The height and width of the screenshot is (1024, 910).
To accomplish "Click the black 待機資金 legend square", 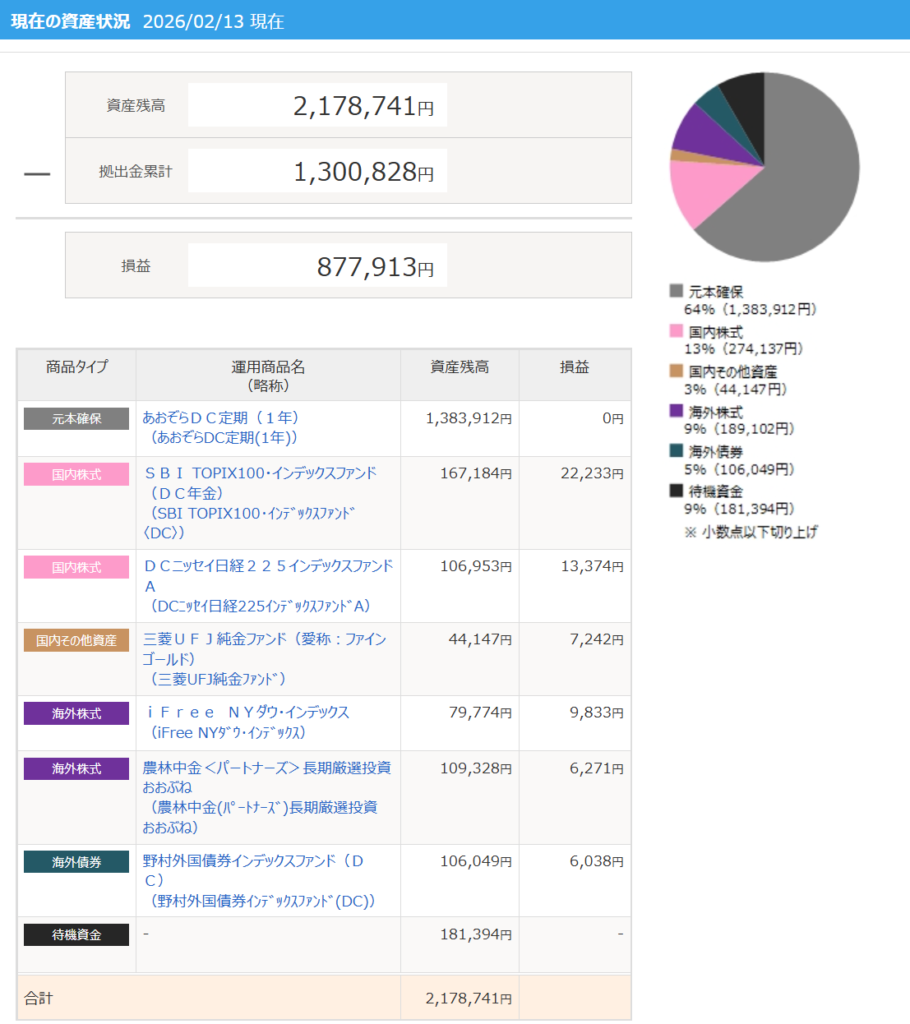I will [676, 491].
